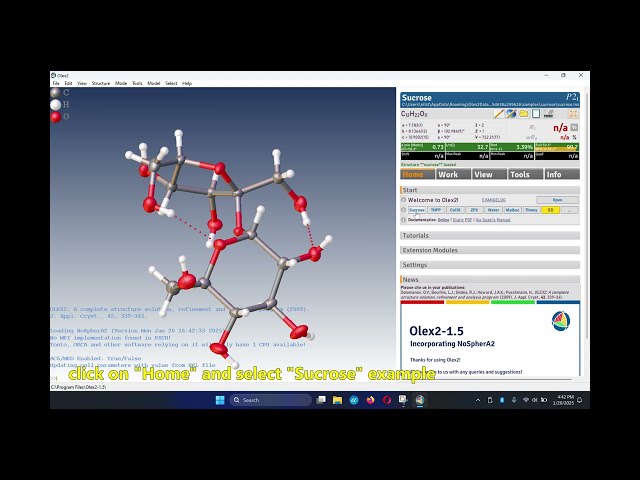The width and height of the screenshot is (640, 480).
Task: Load the Water sample structure
Action: [493, 210]
